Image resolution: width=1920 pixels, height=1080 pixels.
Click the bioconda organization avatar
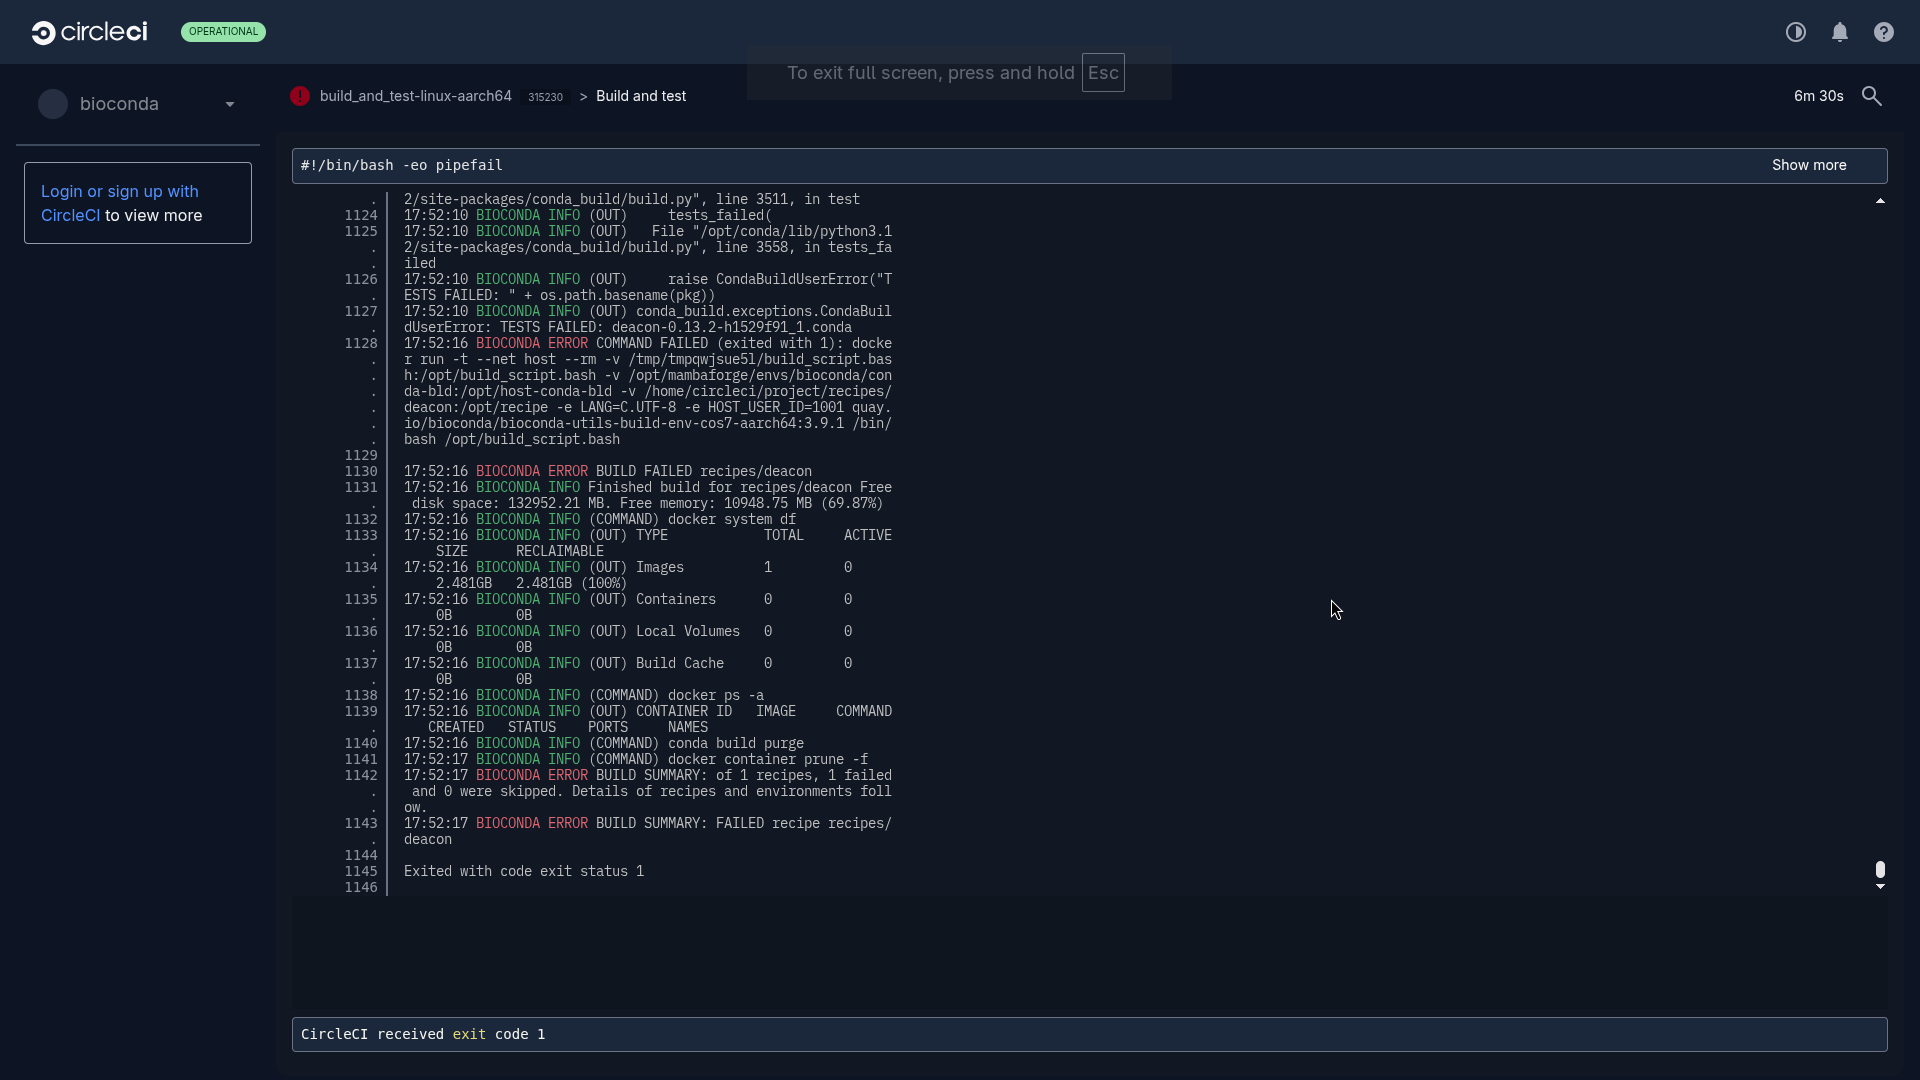pos(53,104)
